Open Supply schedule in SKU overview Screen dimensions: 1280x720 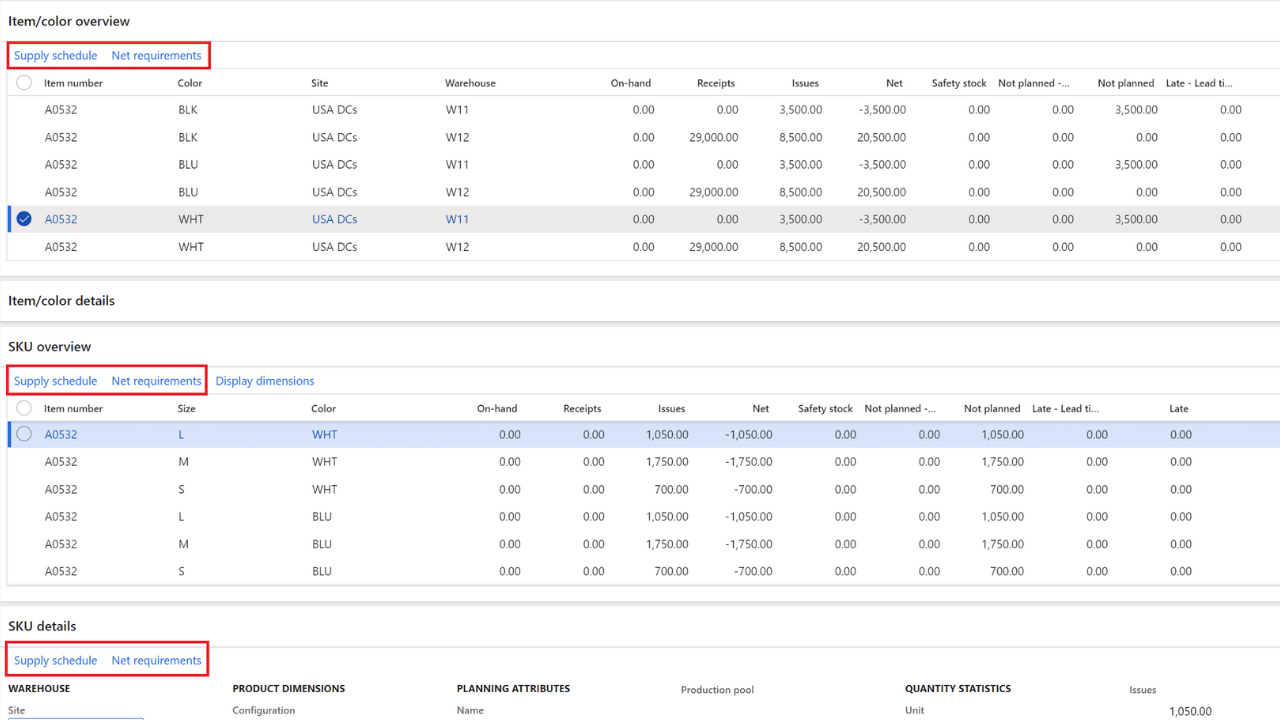[x=55, y=380]
